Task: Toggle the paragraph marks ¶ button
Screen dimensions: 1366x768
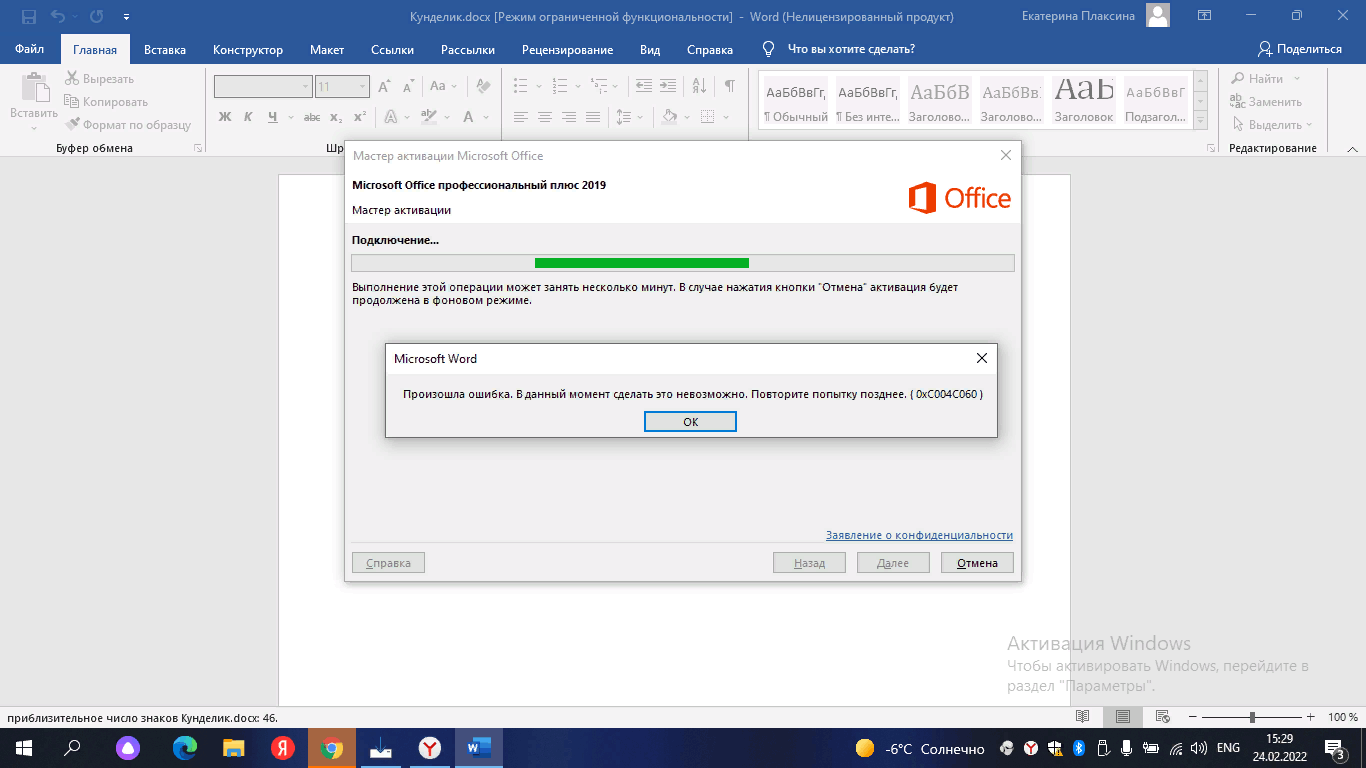Action: pyautogui.click(x=730, y=87)
